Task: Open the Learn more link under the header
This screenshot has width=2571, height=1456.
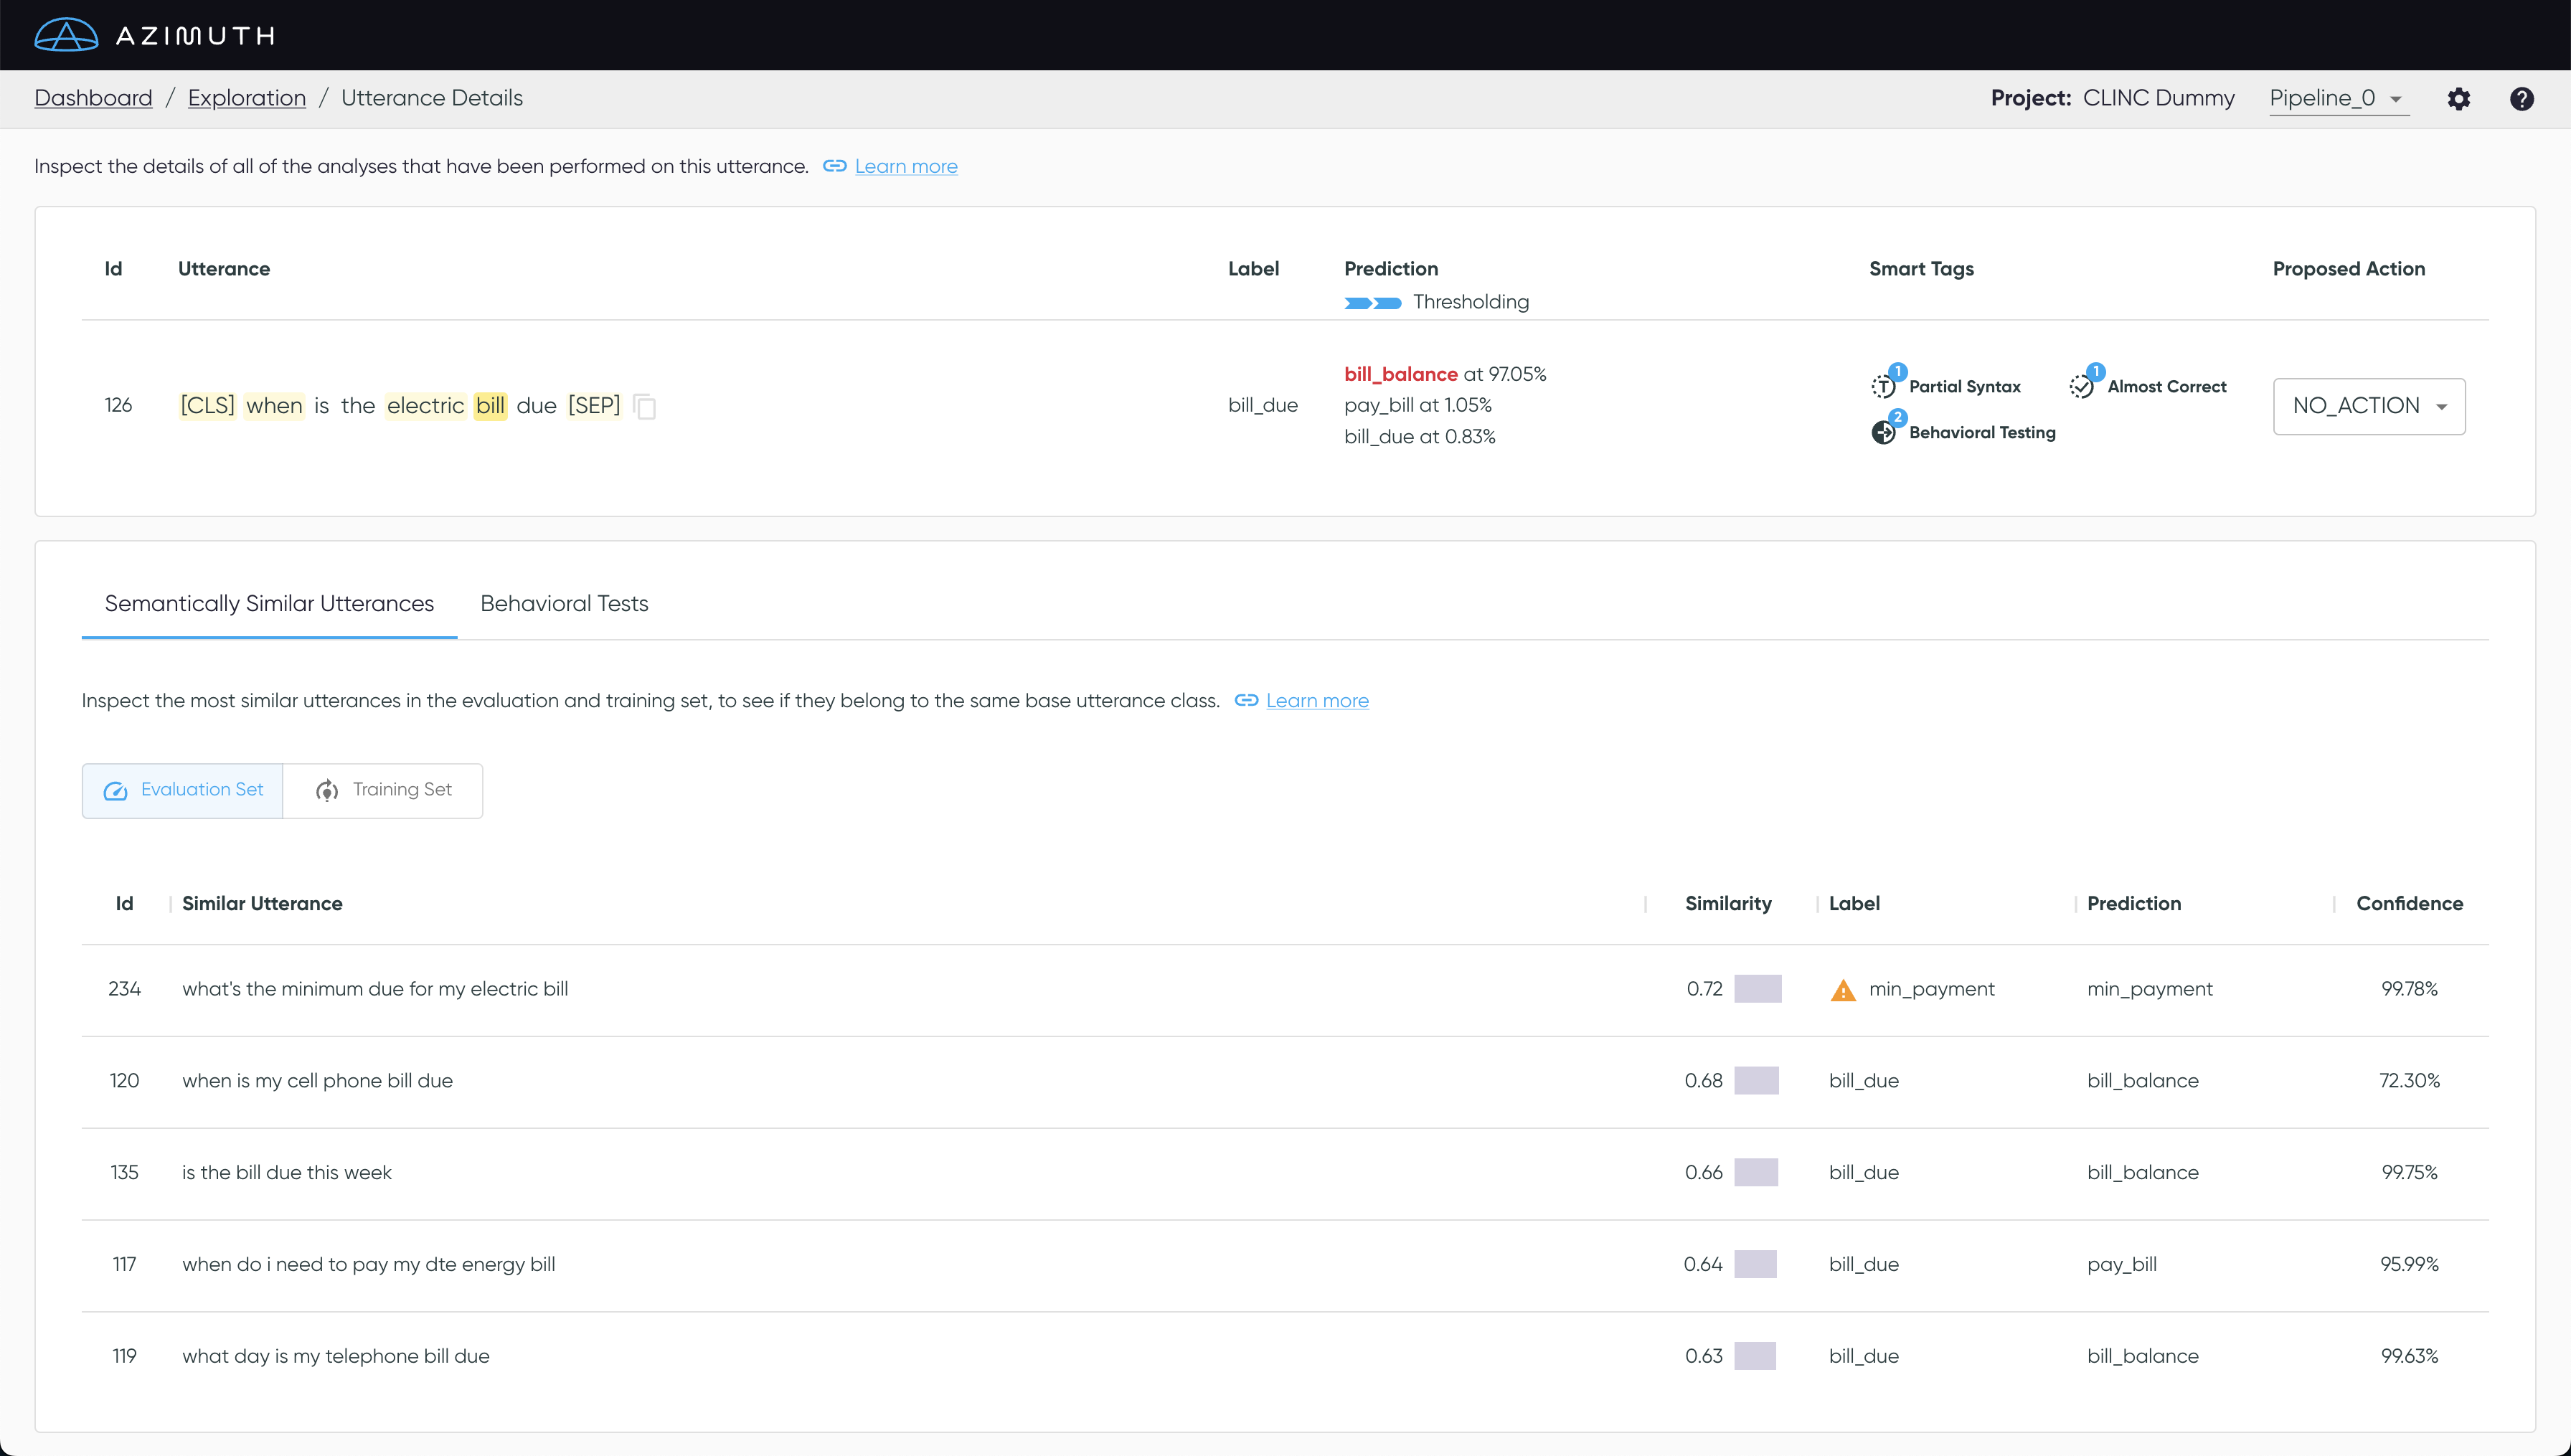Action: pyautogui.click(x=906, y=166)
